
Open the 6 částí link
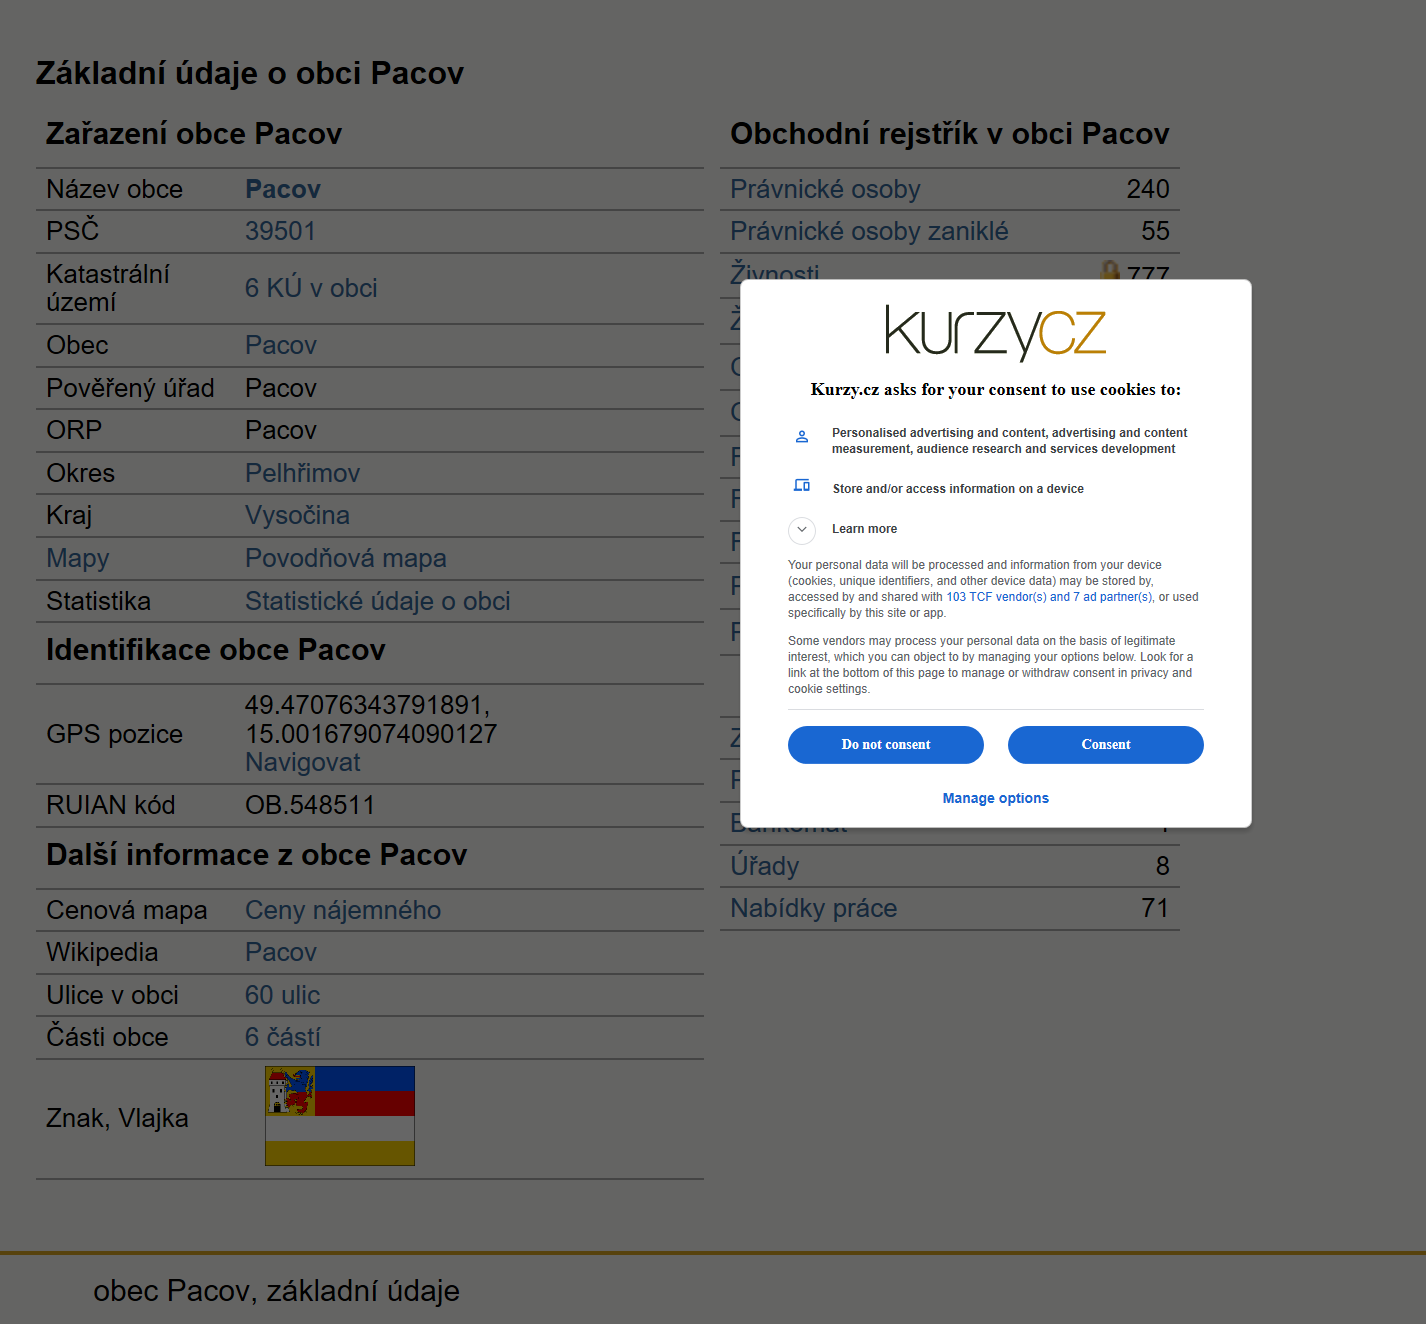283,1037
